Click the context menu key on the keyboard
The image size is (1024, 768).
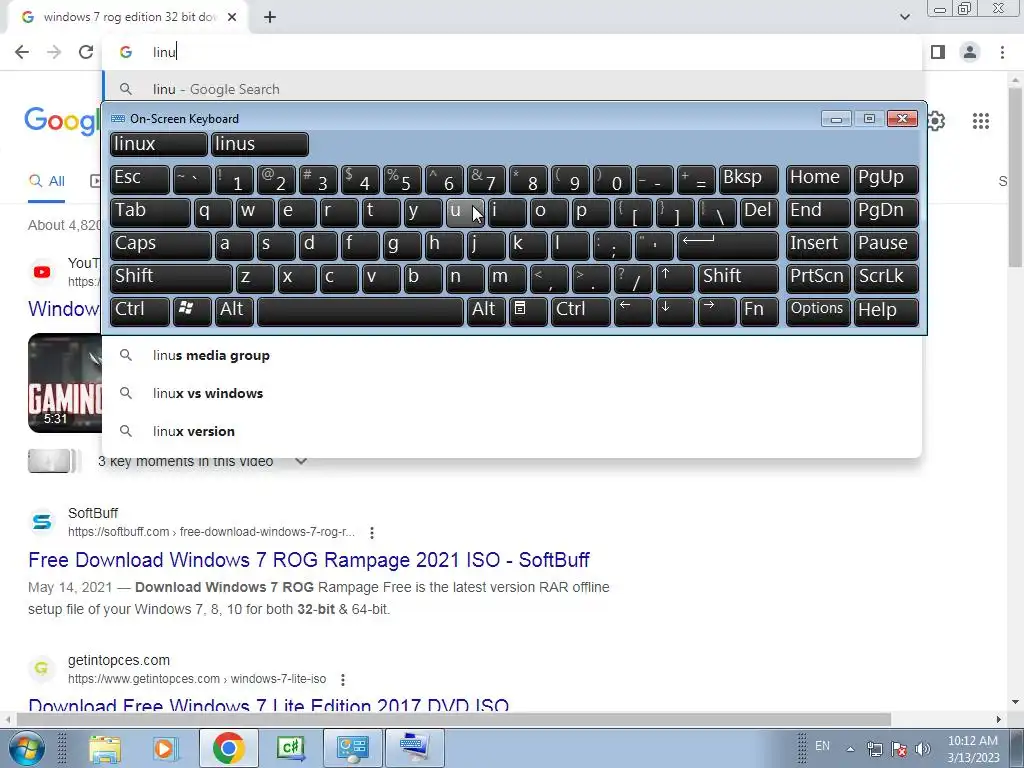coord(528,312)
